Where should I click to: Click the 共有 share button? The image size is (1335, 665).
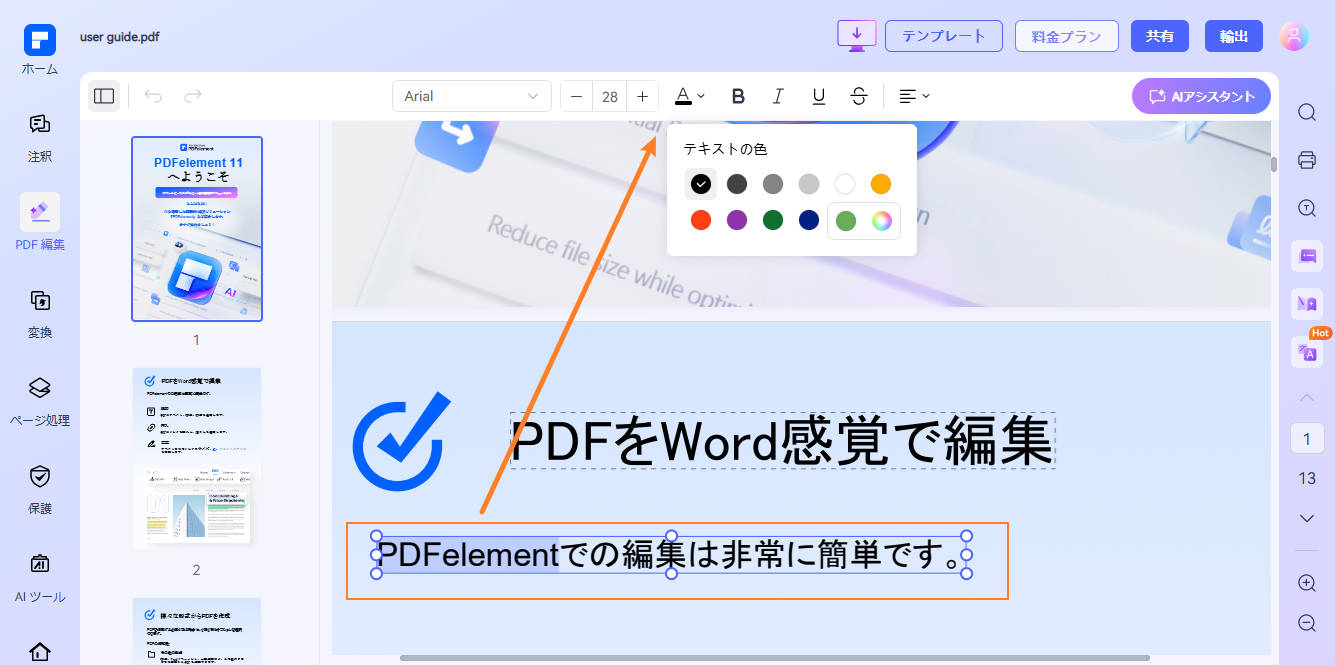click(x=1160, y=36)
